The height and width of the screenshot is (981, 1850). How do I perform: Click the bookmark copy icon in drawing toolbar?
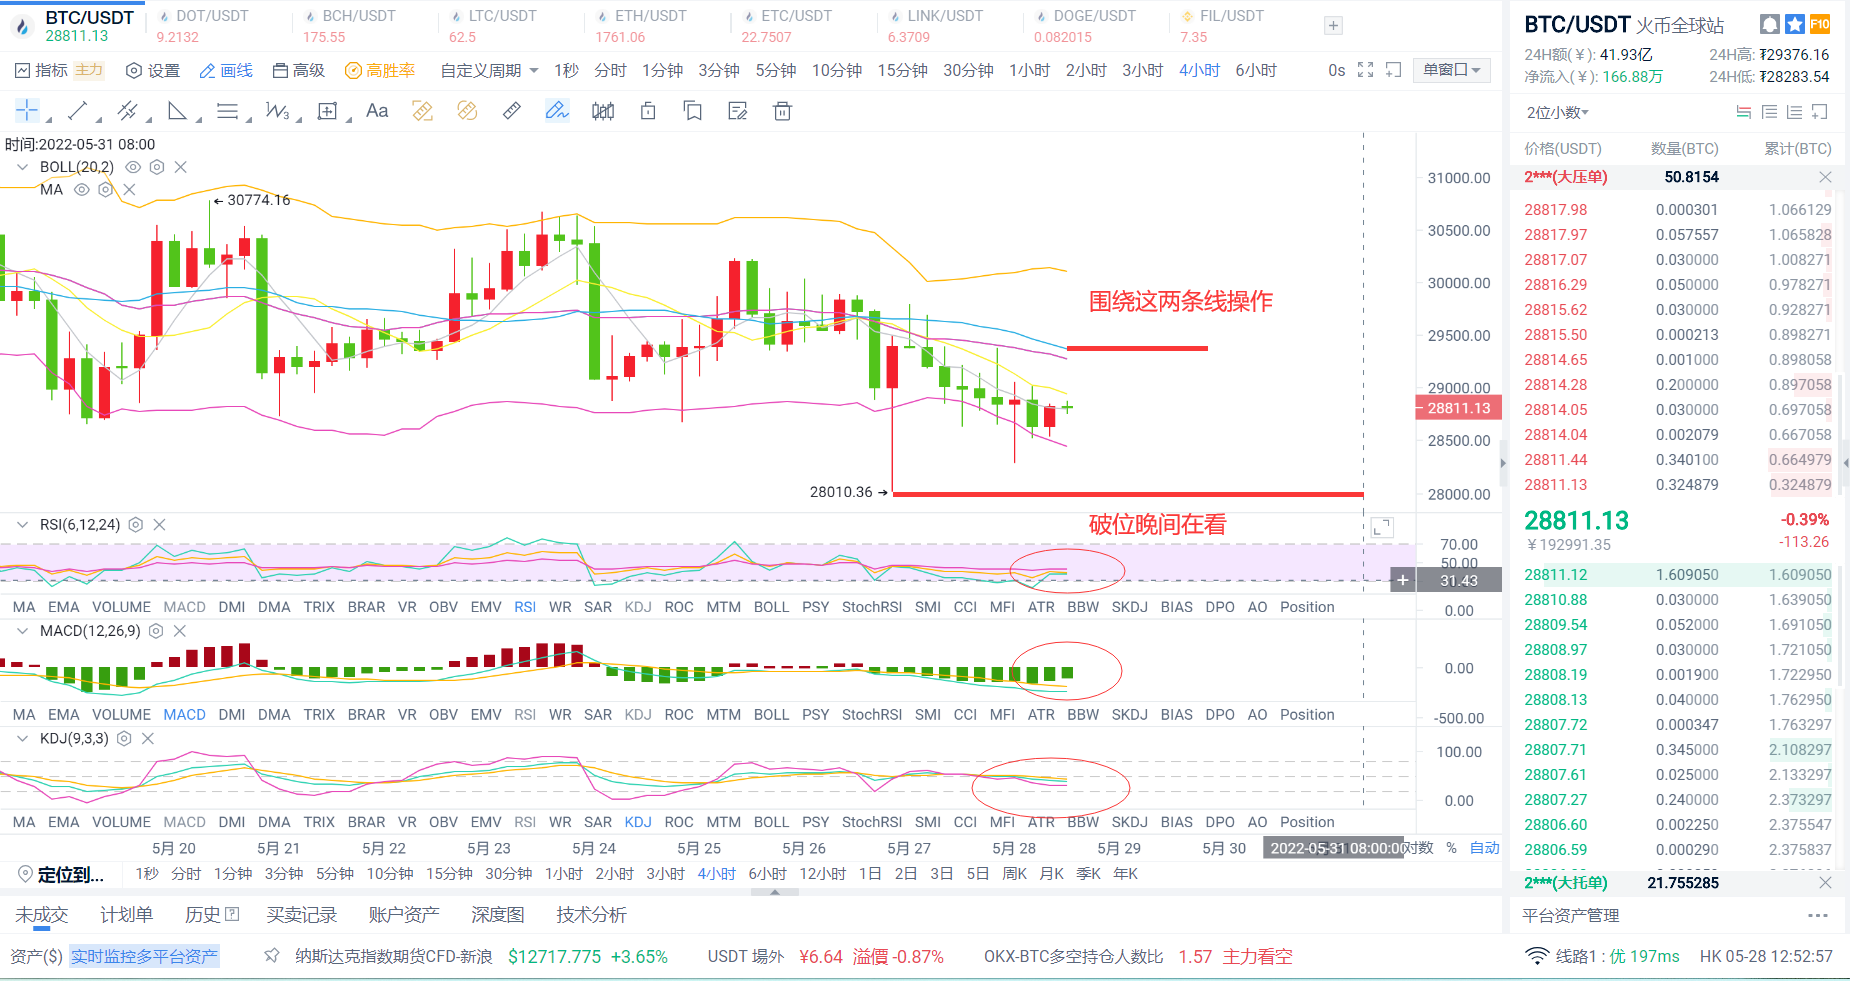693,111
